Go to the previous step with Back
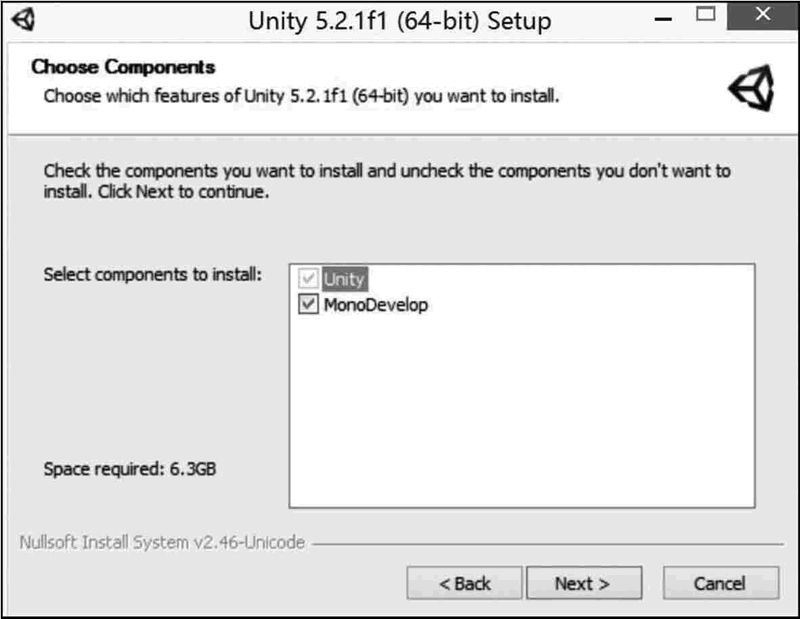This screenshot has height=619, width=800. (x=464, y=583)
